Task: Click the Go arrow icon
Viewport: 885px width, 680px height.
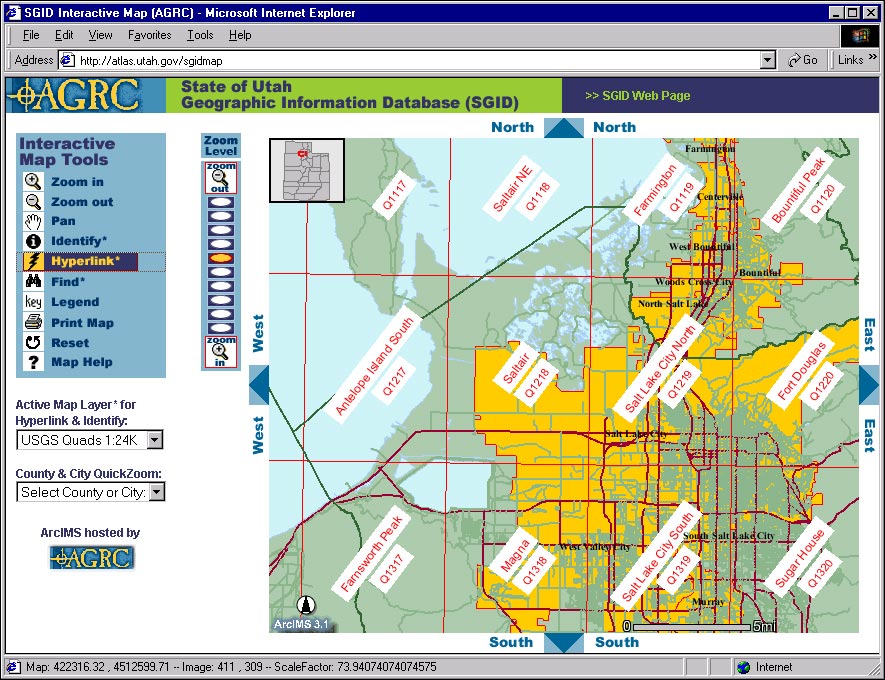Action: [x=794, y=60]
